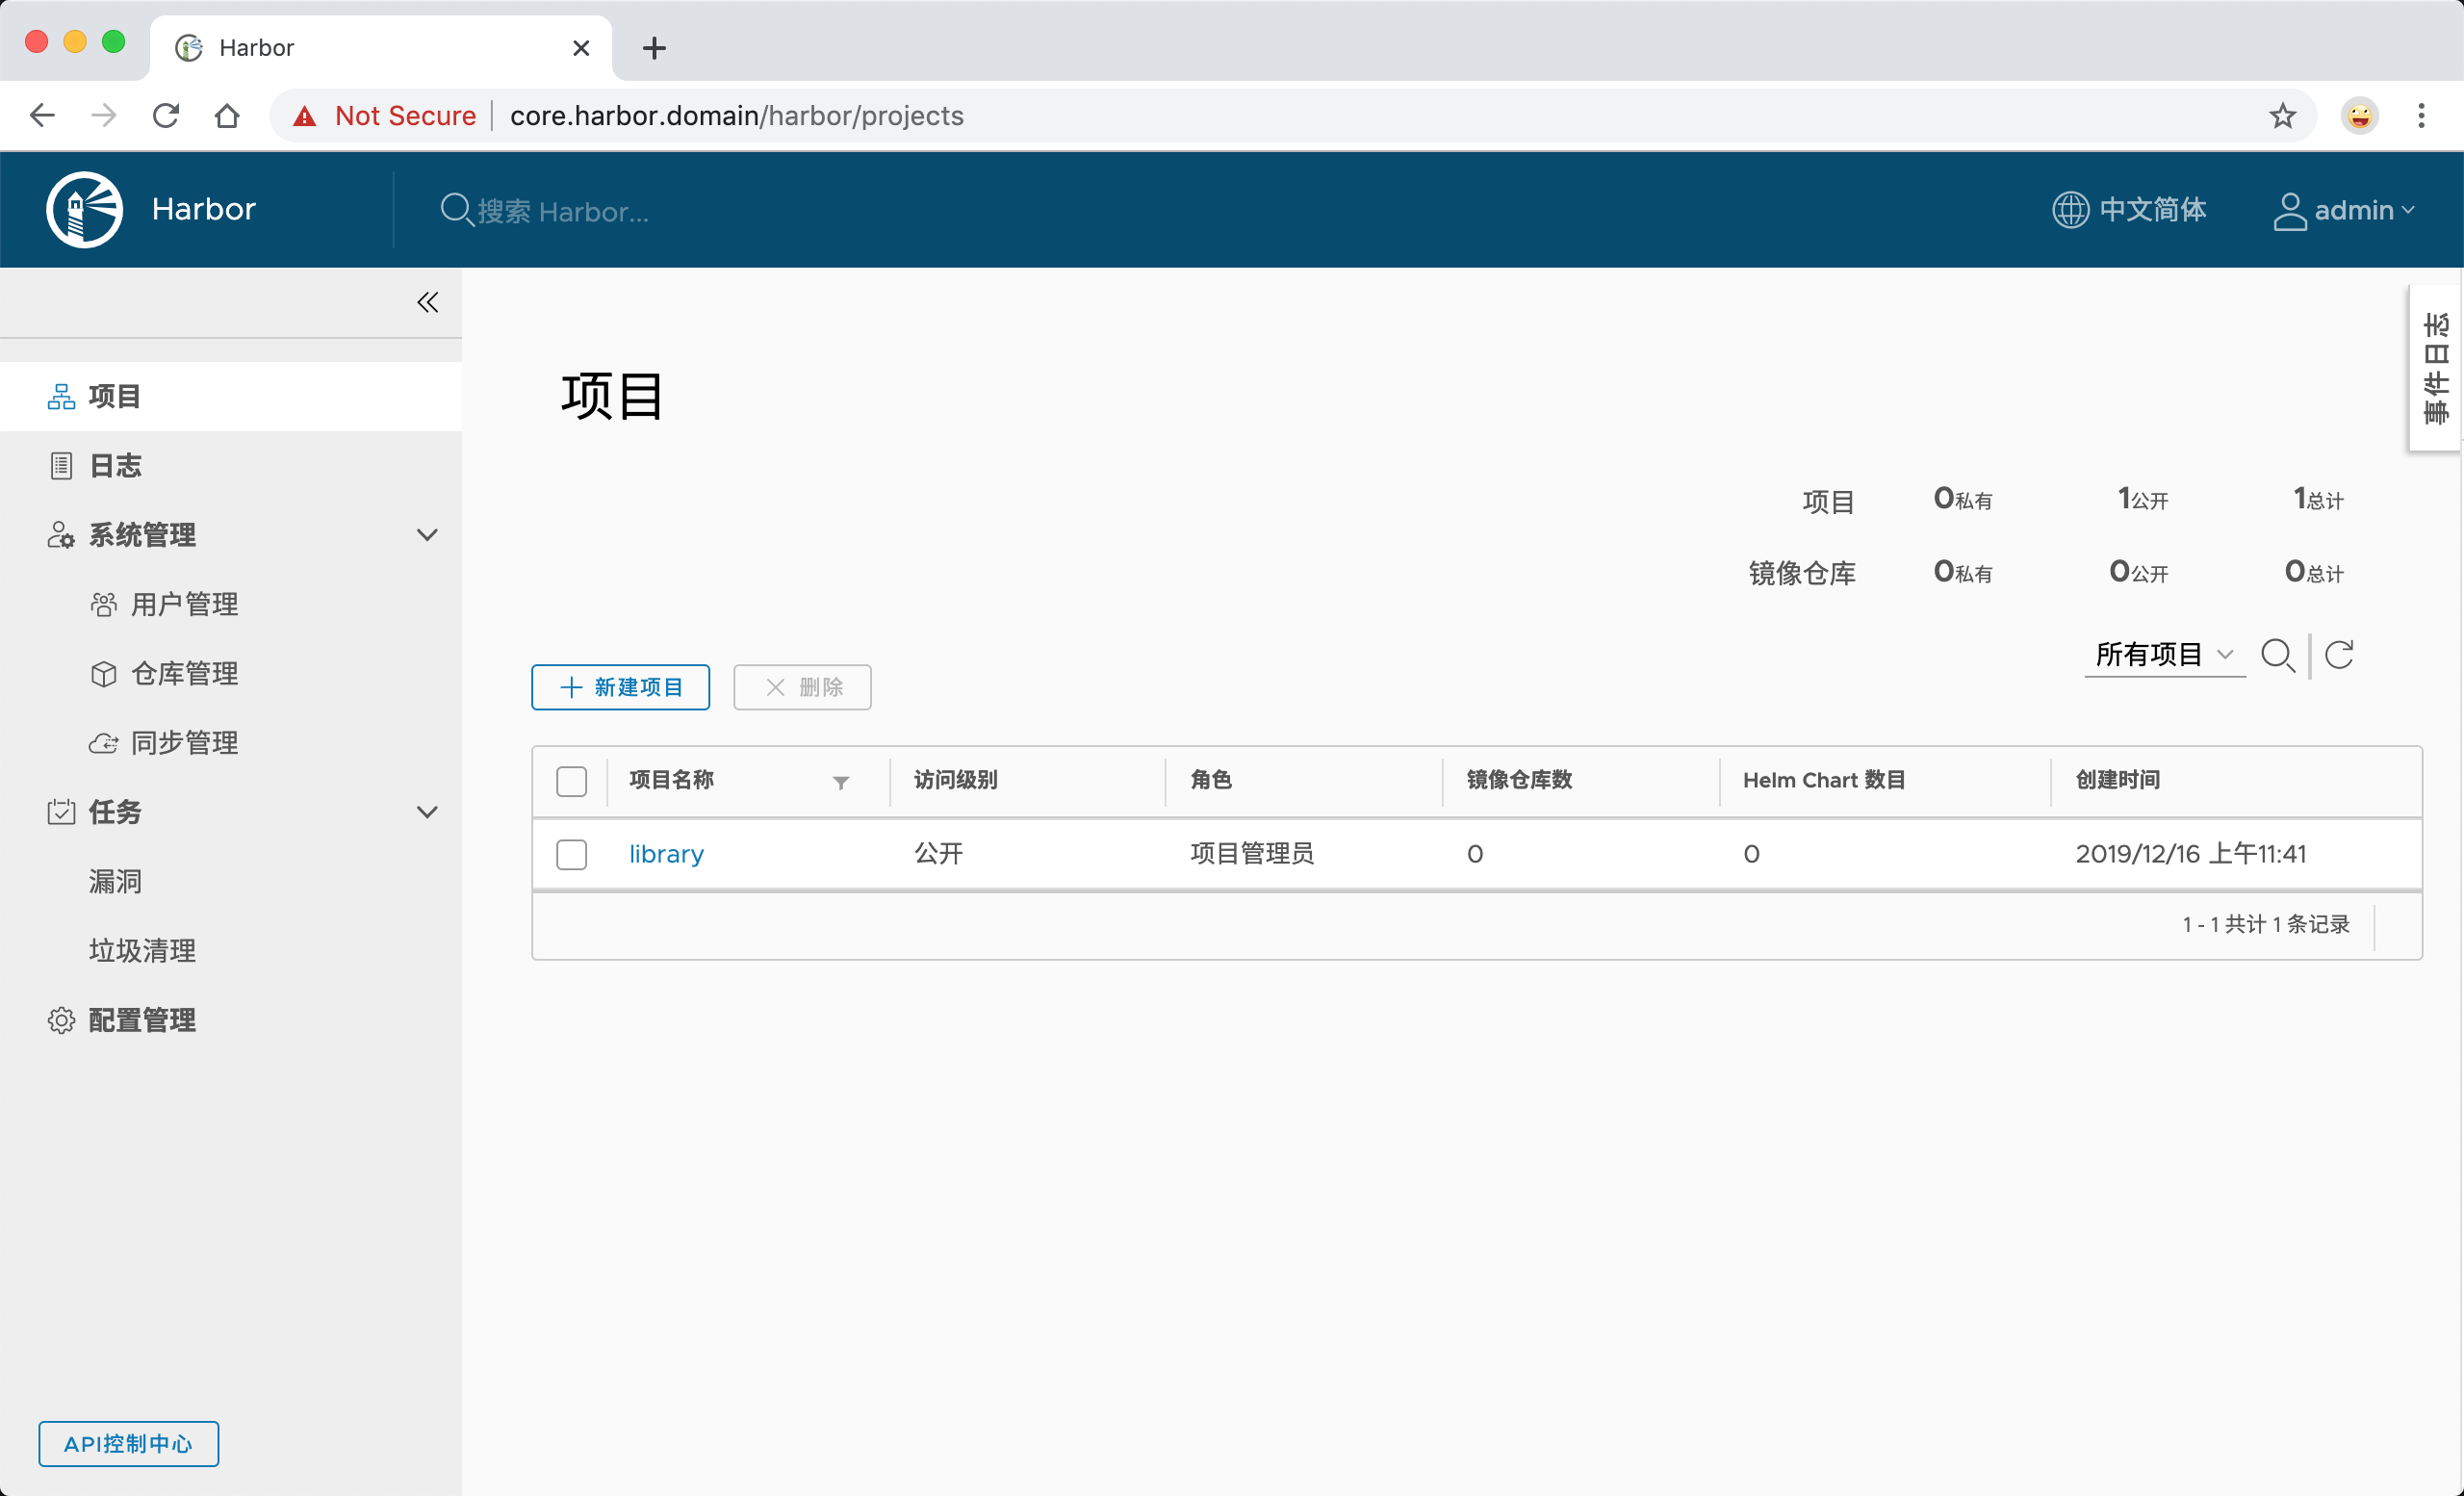The image size is (2464, 1496).
Task: Select 同步管理 replication management
Action: pyautogui.click(x=185, y=742)
